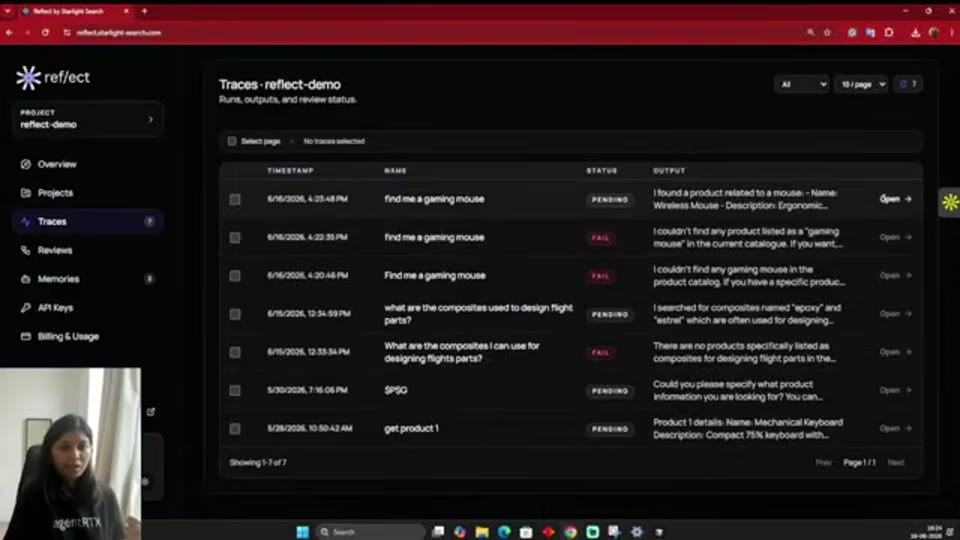Click the floating star widget on the right edge

tap(950, 202)
